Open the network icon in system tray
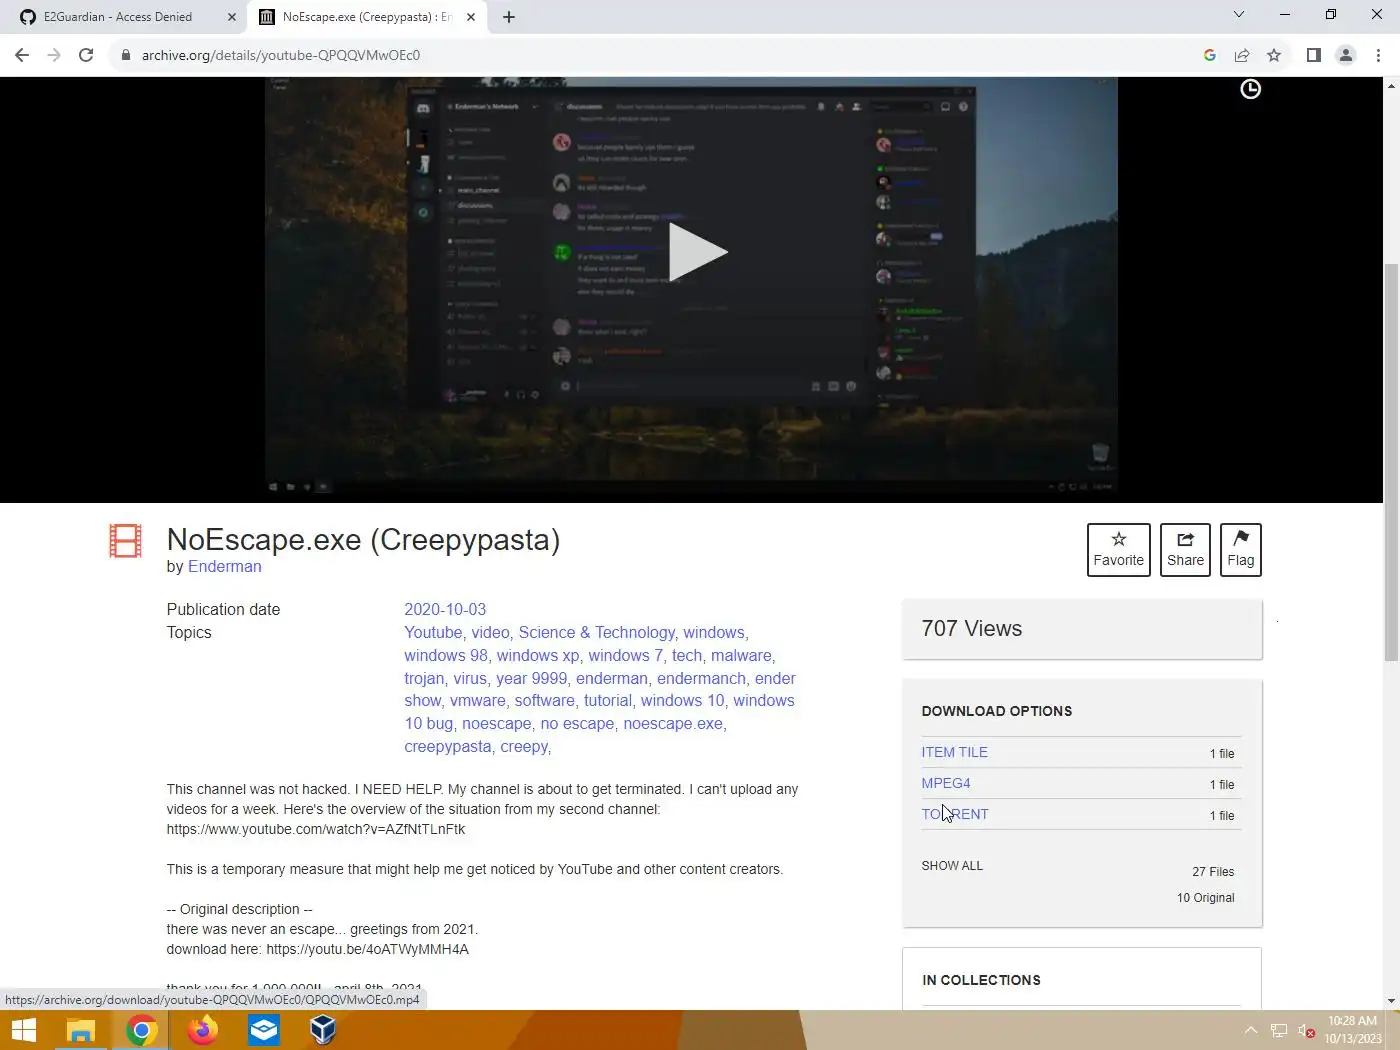This screenshot has height=1050, width=1400. pos(1279,1030)
